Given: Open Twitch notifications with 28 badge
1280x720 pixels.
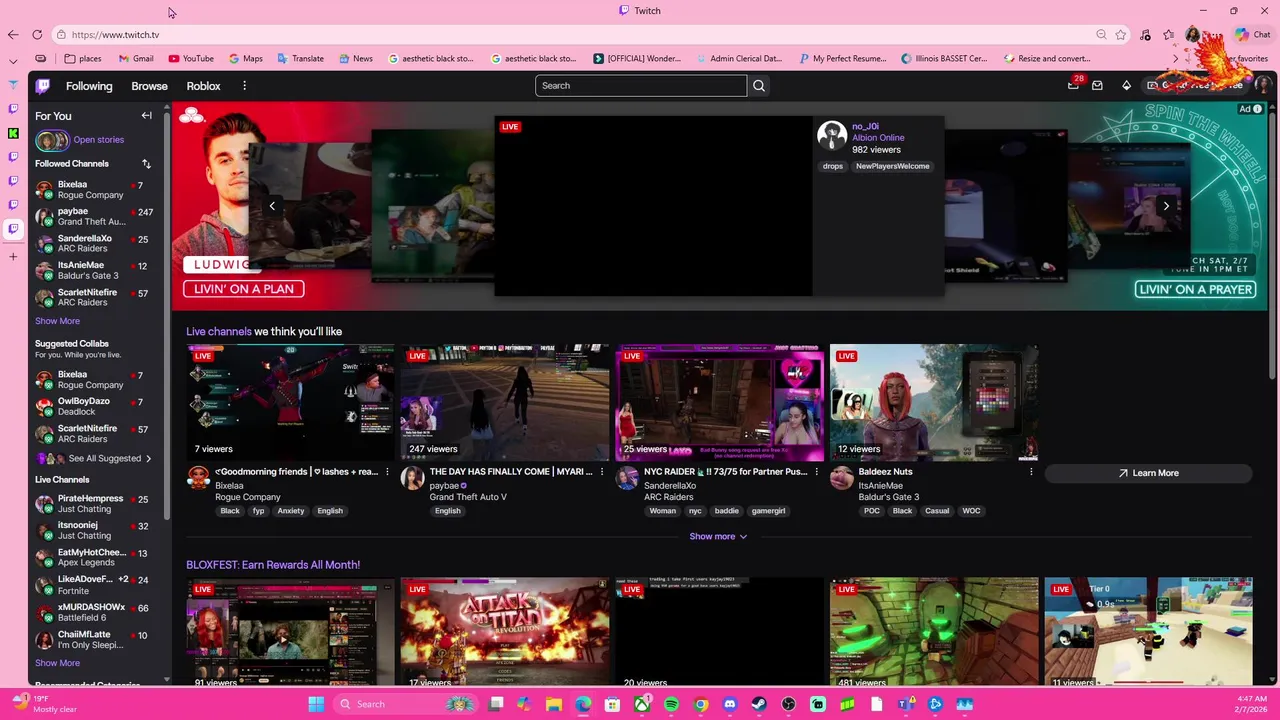Looking at the screenshot, I should point(1074,85).
